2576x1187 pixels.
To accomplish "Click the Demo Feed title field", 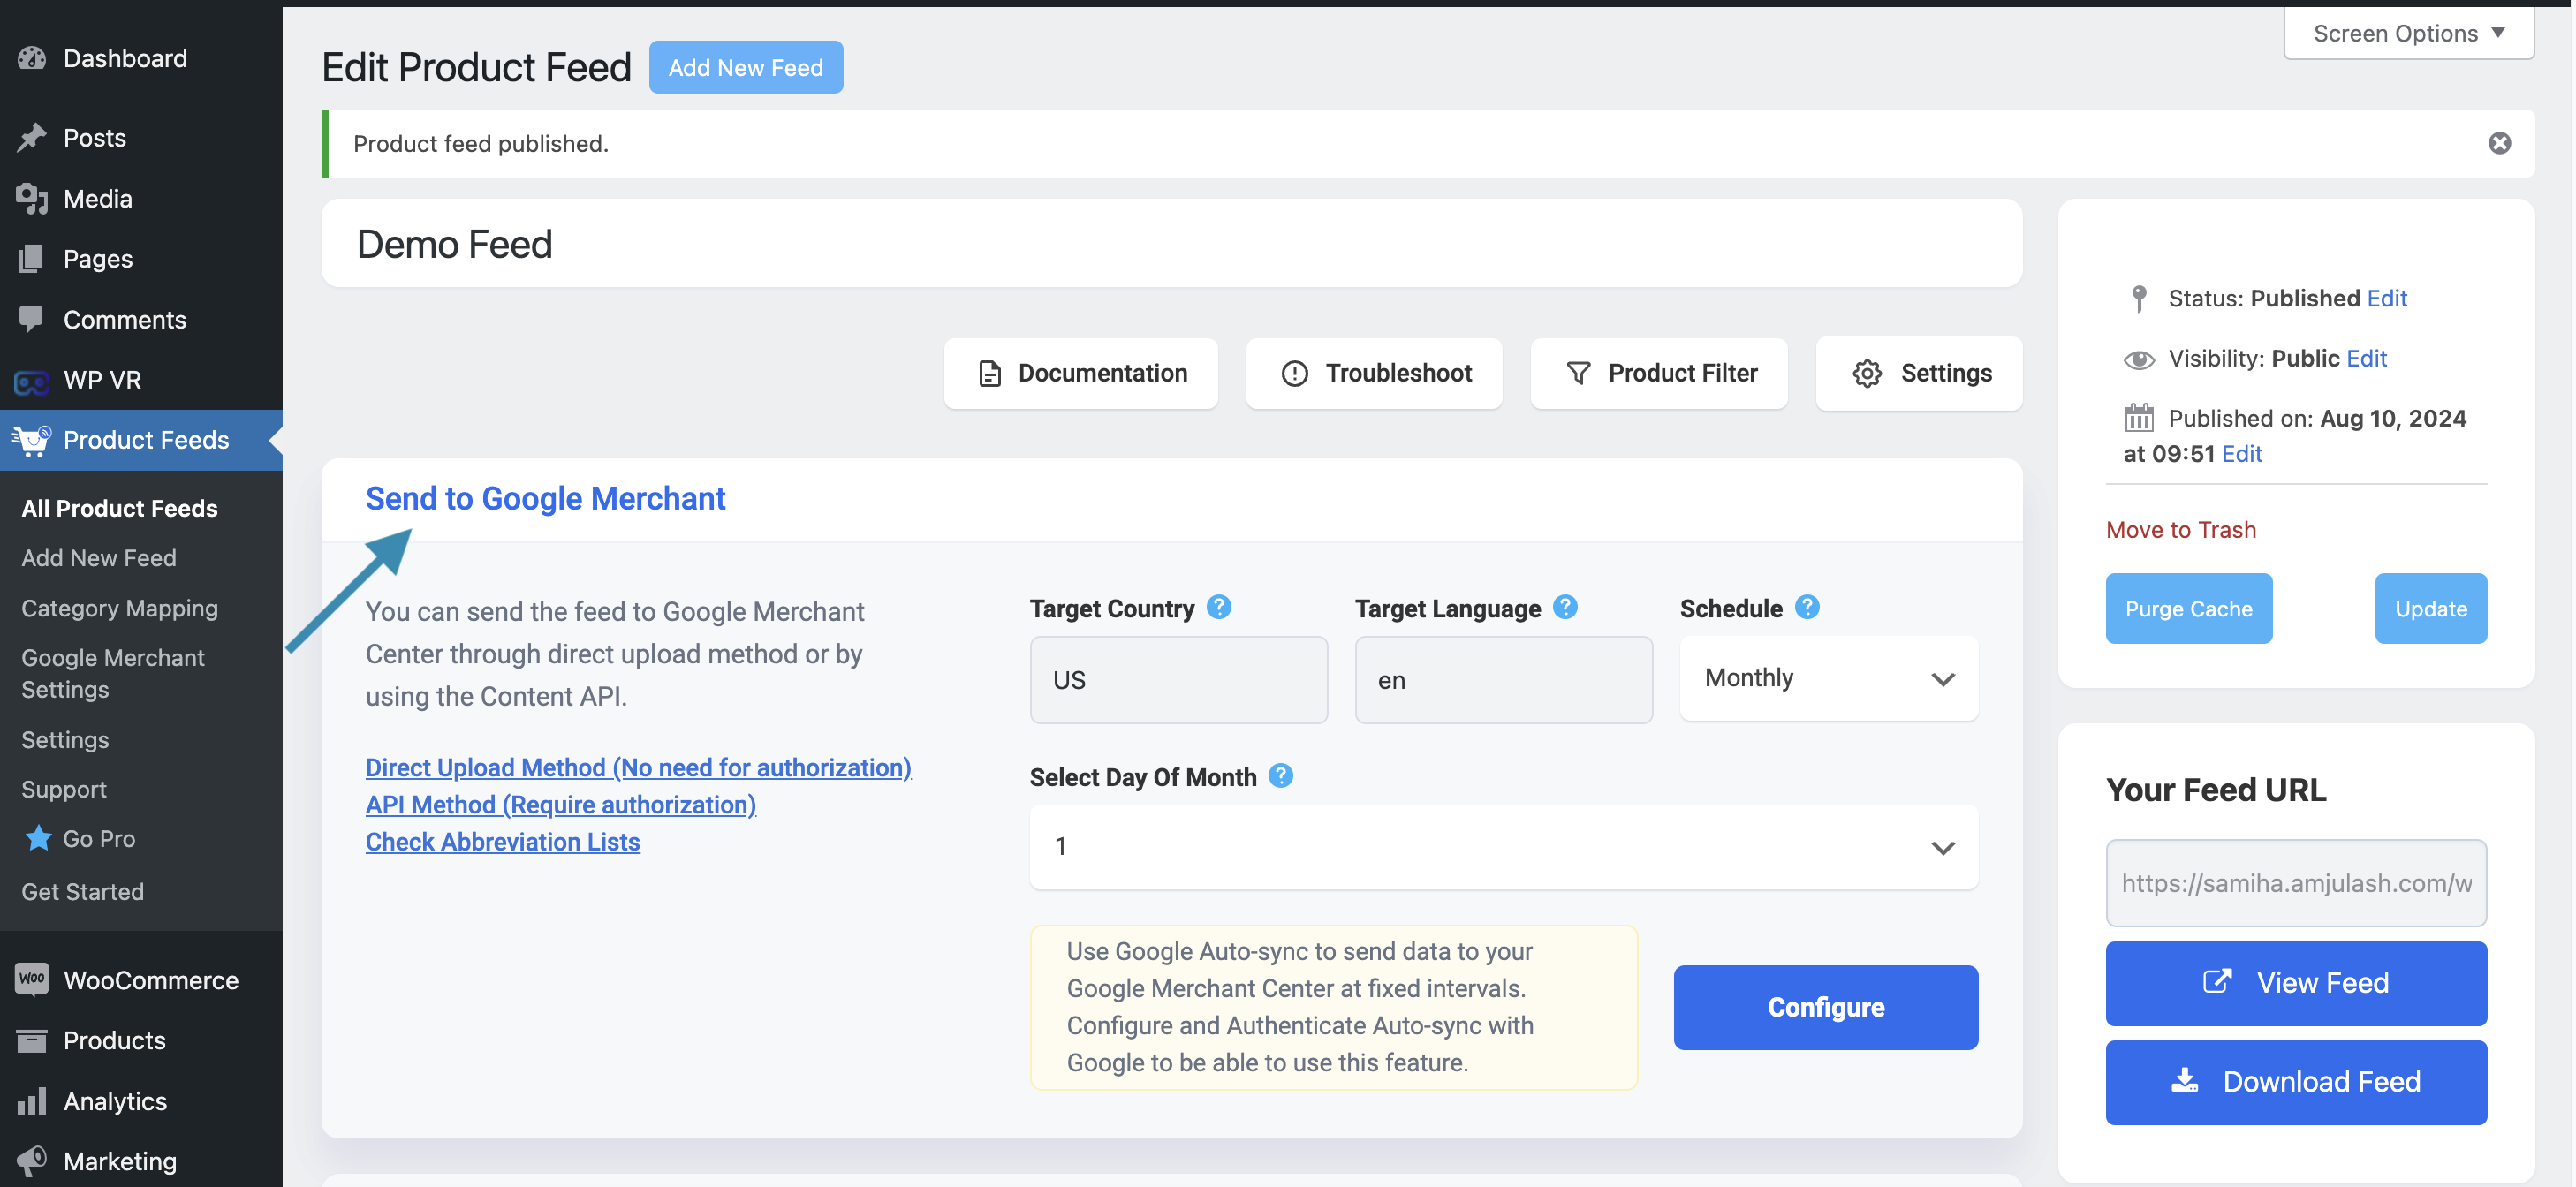I will tap(1171, 243).
